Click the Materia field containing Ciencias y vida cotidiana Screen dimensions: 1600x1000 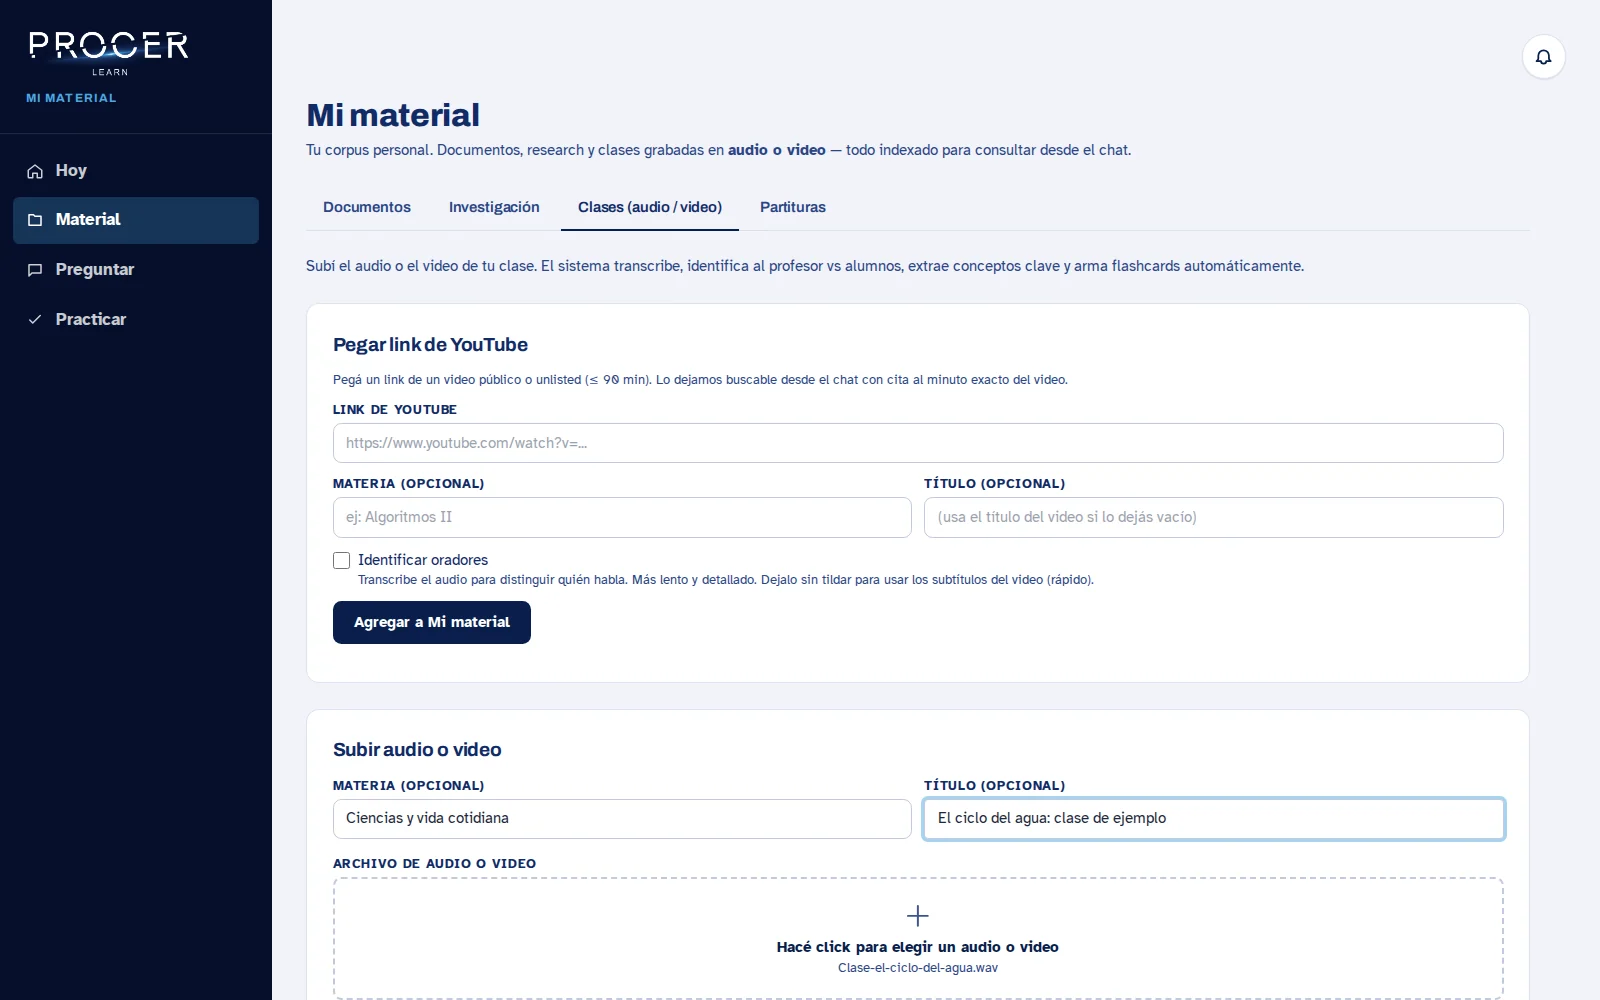(x=622, y=818)
